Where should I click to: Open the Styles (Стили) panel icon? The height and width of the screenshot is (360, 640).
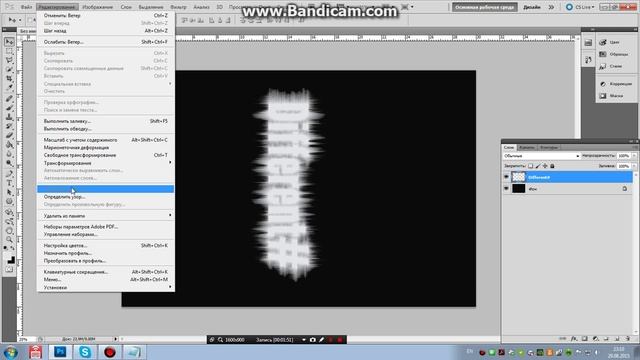tap(603, 66)
